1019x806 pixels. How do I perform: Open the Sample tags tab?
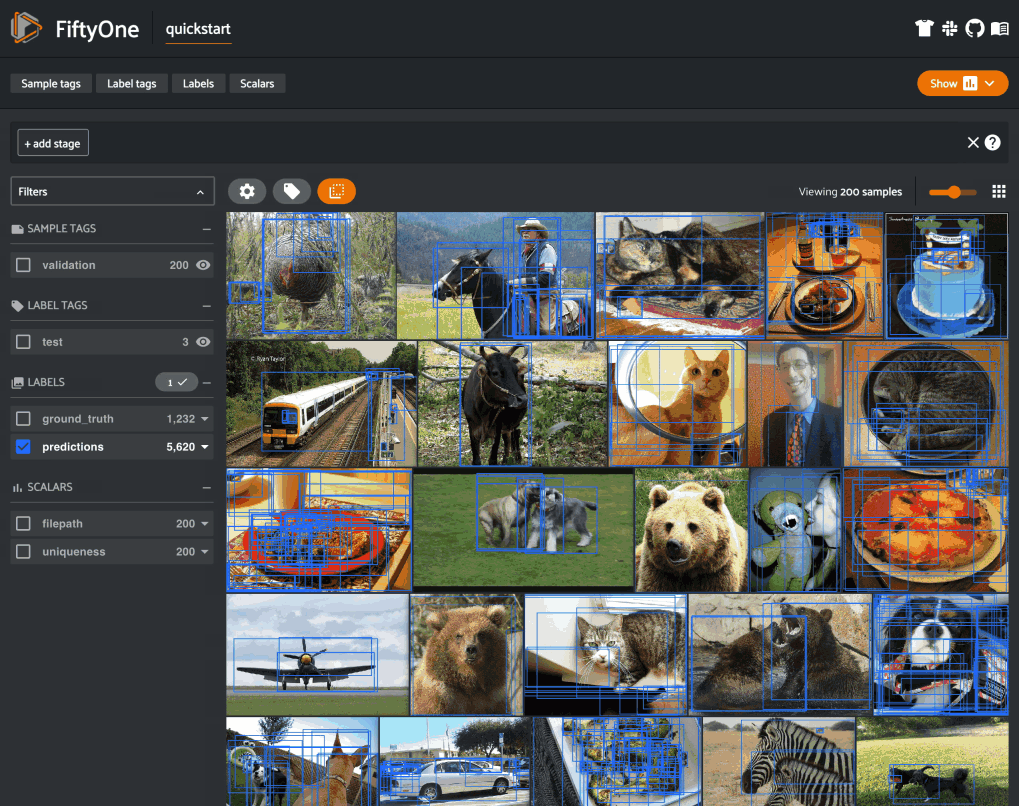[51, 83]
